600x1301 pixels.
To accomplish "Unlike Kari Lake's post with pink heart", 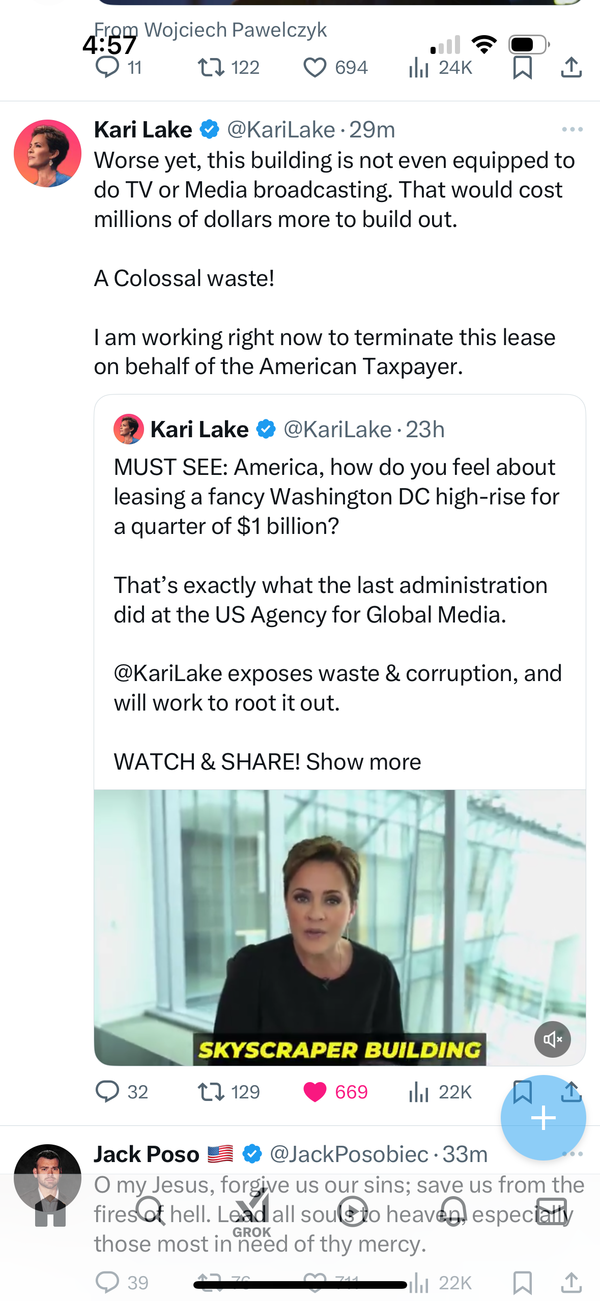I will pyautogui.click(x=316, y=1091).
